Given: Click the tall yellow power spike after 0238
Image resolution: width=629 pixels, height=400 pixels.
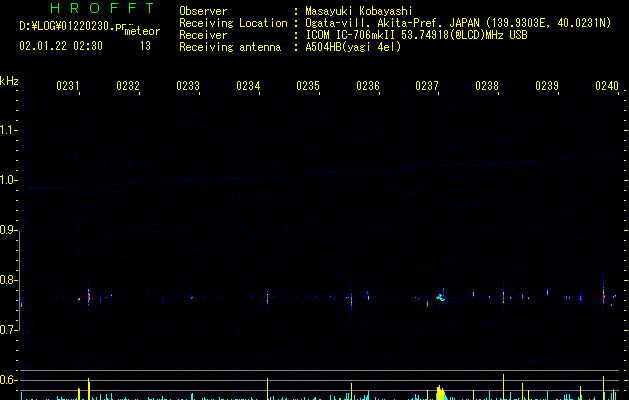Looking at the screenshot, I should coord(503,387).
